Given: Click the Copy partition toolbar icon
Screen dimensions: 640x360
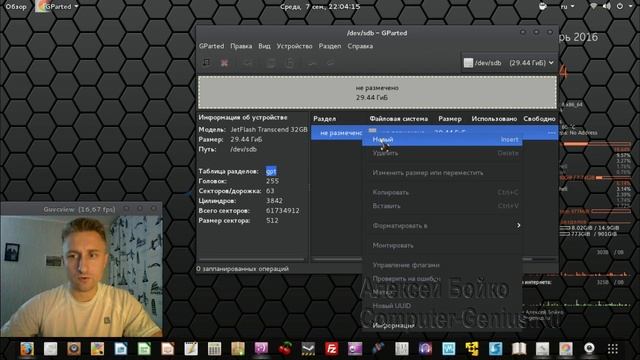Looking at the screenshot, I should click(270, 63).
